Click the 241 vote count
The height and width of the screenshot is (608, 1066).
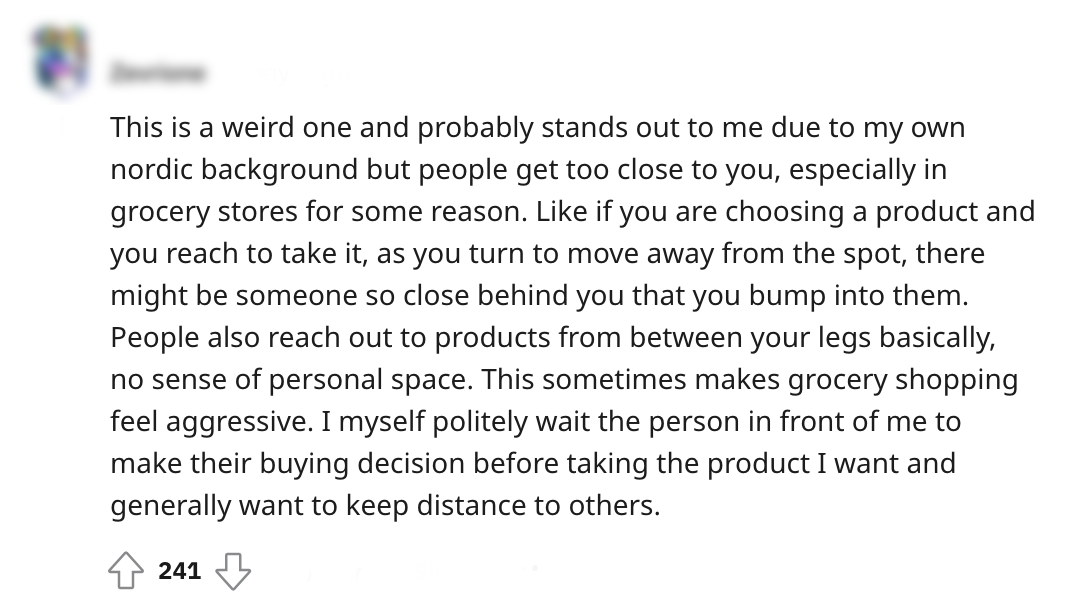[x=180, y=571]
